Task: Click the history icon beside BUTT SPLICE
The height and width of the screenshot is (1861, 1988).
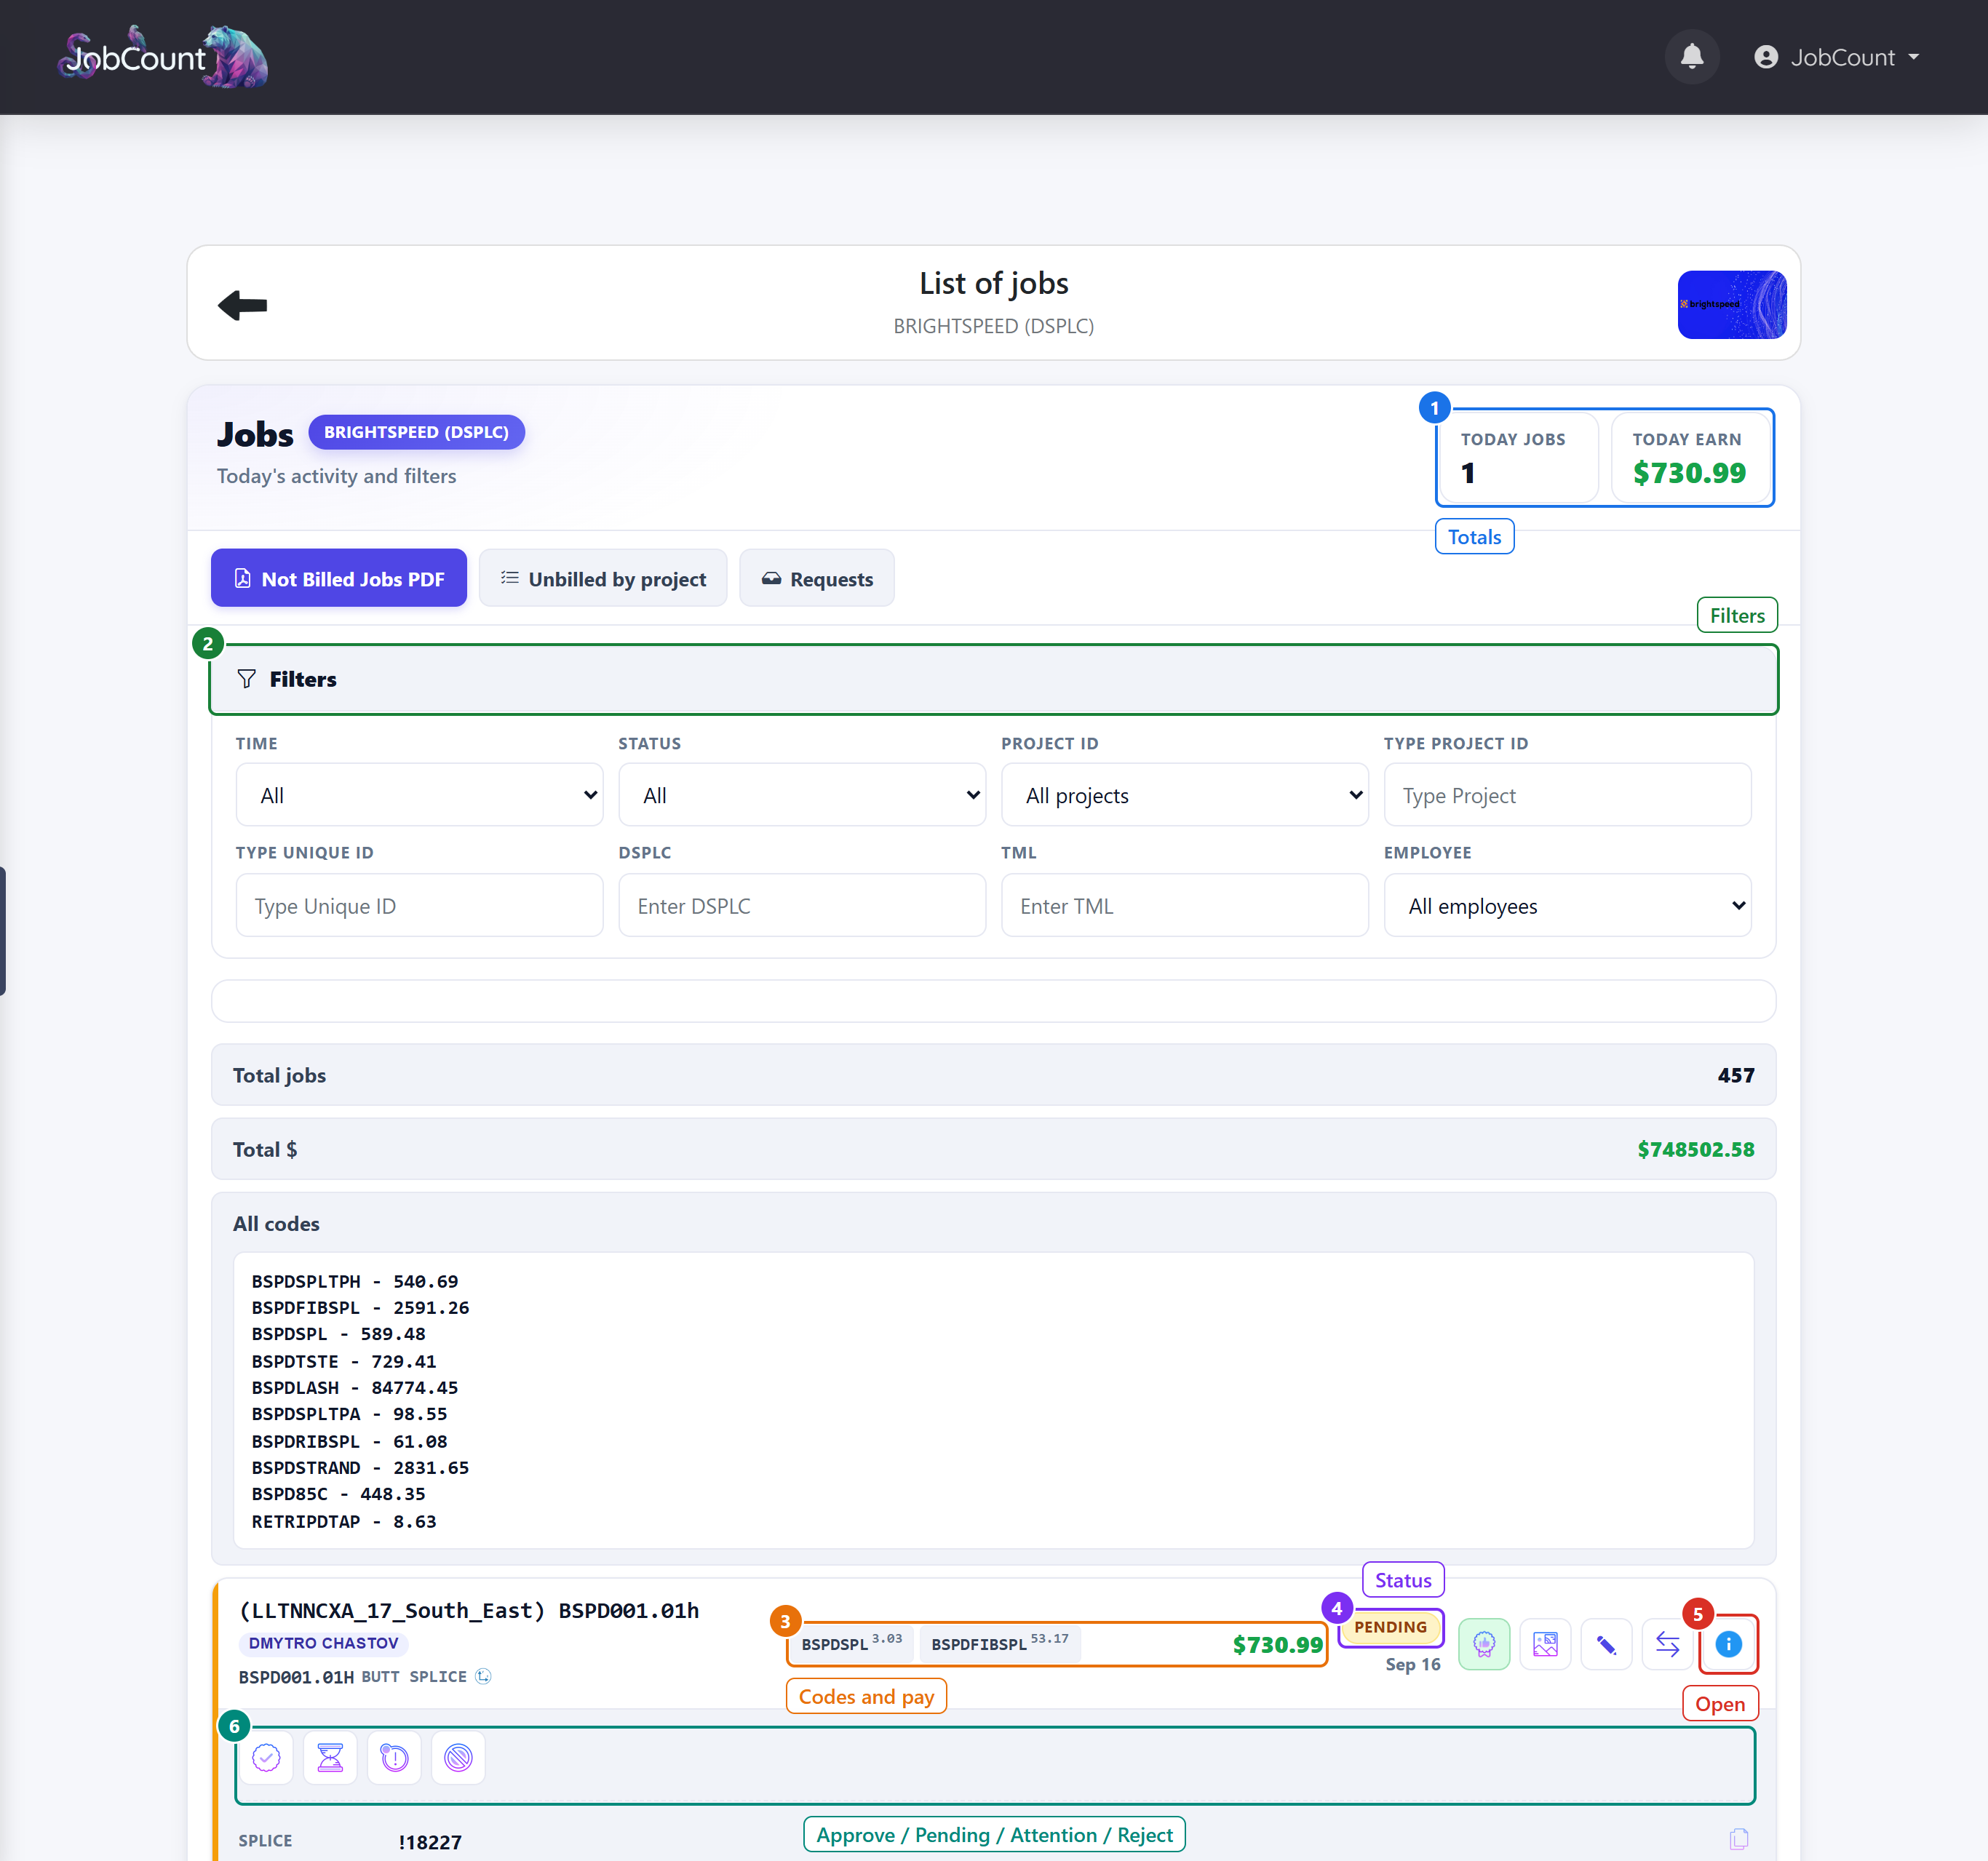Action: (x=483, y=1676)
